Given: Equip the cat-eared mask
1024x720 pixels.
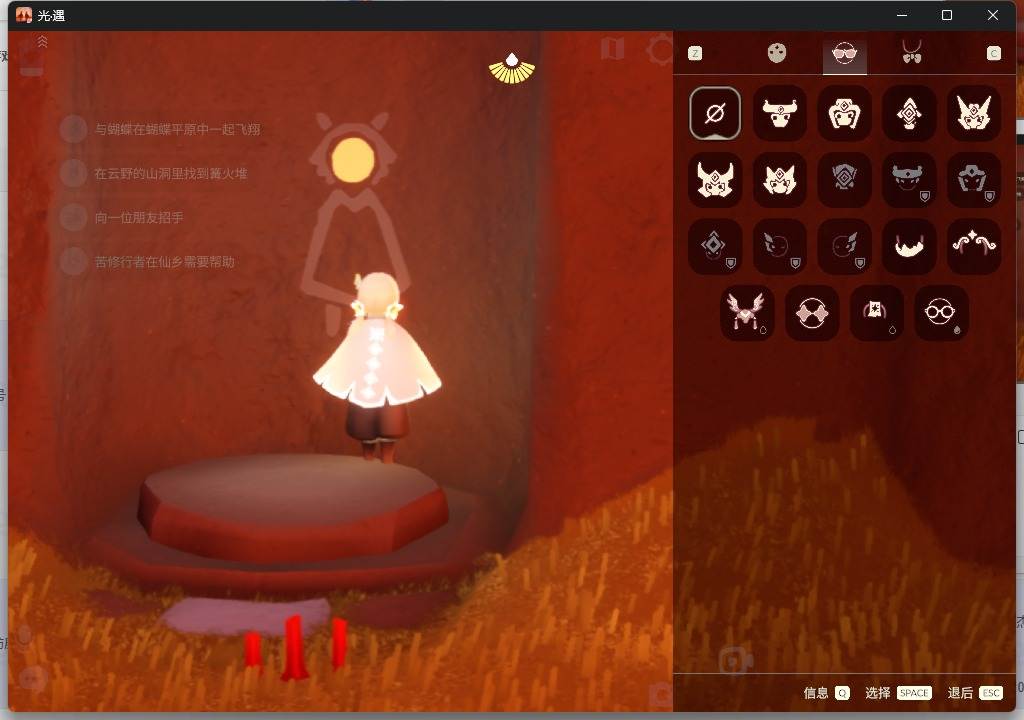Looking at the screenshot, I should pos(779,180).
